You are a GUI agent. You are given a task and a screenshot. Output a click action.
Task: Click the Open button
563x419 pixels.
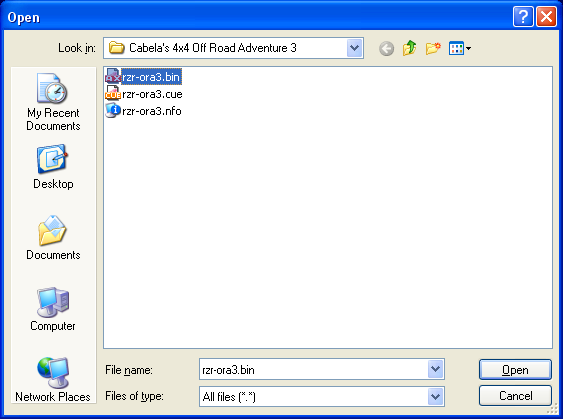[515, 369]
